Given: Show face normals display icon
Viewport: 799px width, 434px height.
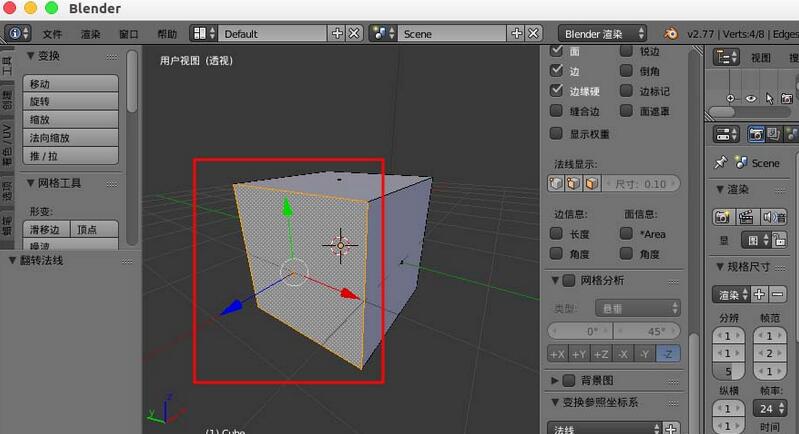Looking at the screenshot, I should click(592, 183).
